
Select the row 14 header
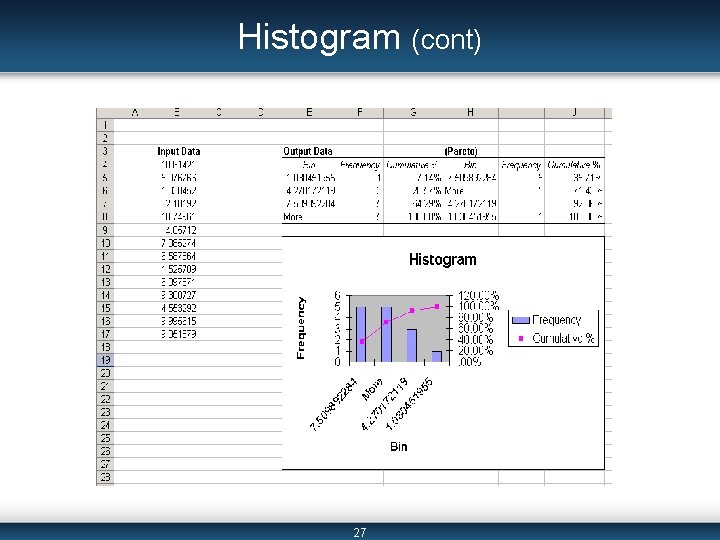pyautogui.click(x=105, y=295)
